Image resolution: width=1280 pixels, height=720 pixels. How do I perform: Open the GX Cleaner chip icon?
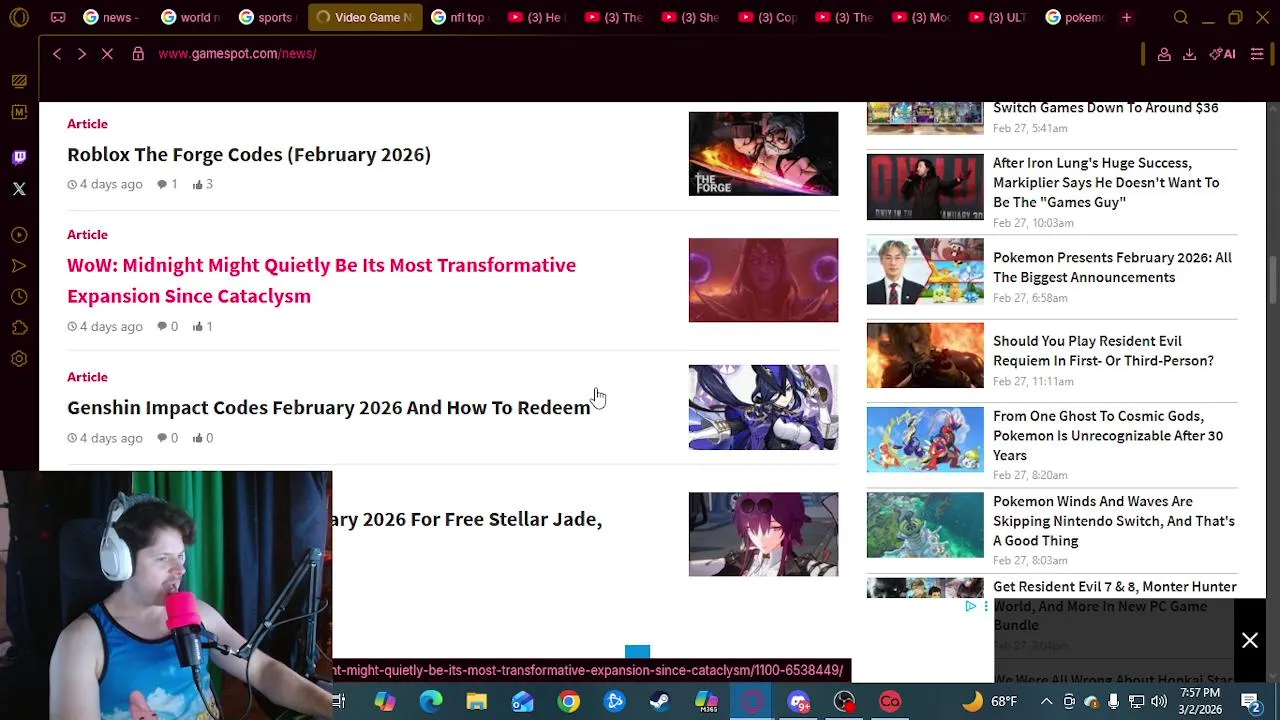point(19,112)
